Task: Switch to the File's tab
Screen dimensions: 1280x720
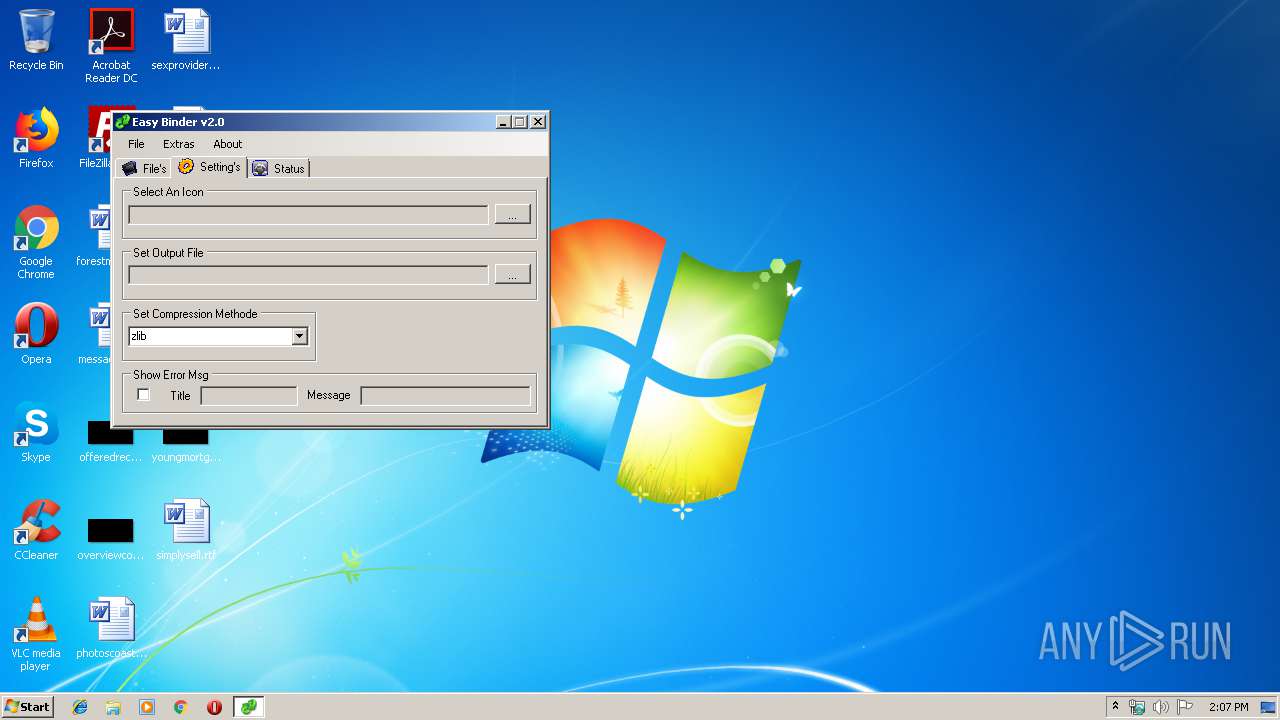Action: point(143,169)
